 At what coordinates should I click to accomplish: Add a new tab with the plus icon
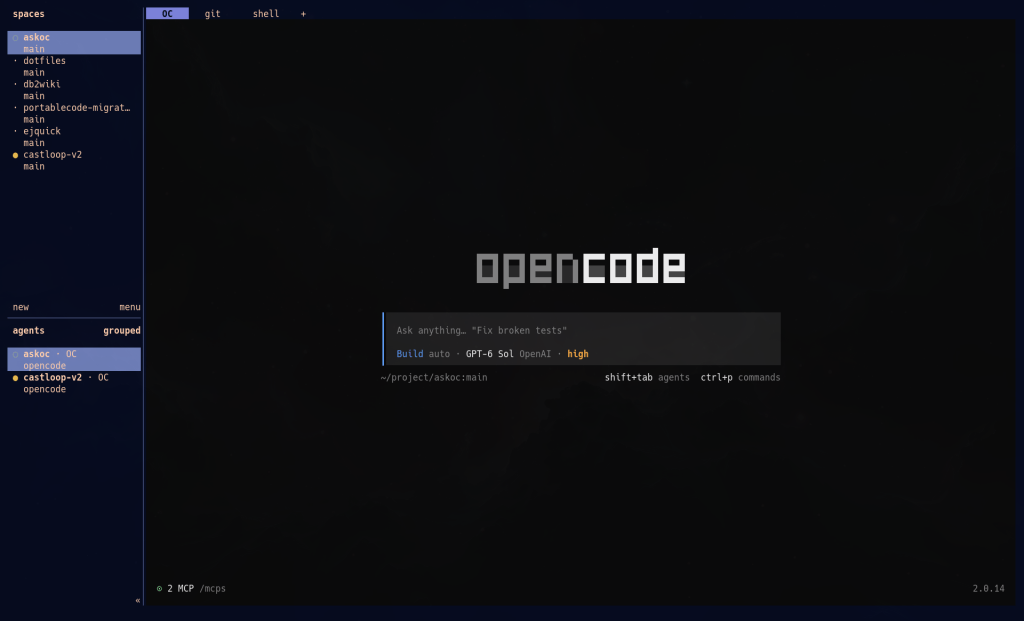(x=303, y=14)
